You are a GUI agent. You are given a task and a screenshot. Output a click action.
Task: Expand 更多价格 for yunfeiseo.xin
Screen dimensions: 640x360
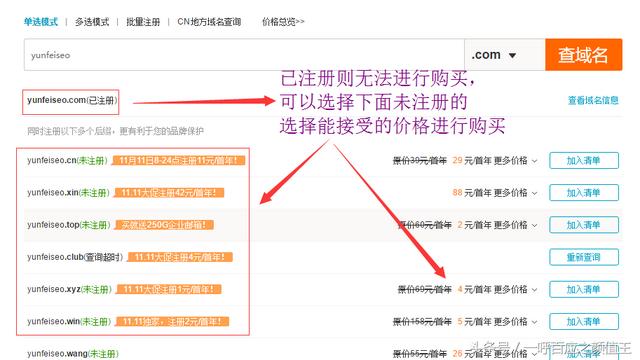point(516,193)
